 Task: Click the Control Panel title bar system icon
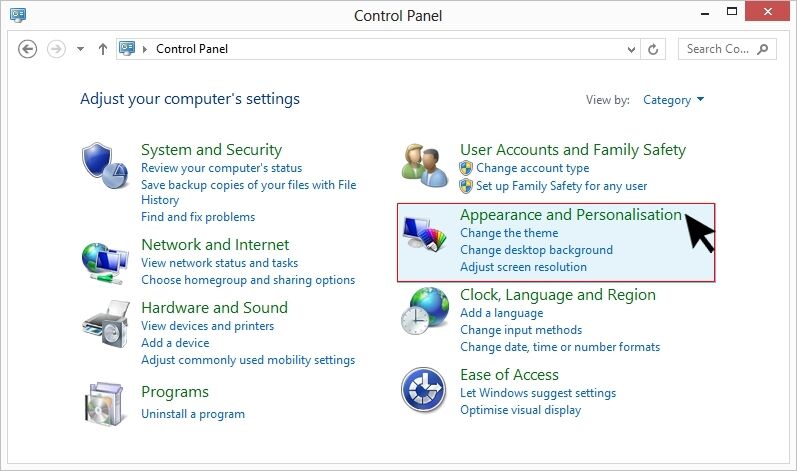tap(18, 15)
